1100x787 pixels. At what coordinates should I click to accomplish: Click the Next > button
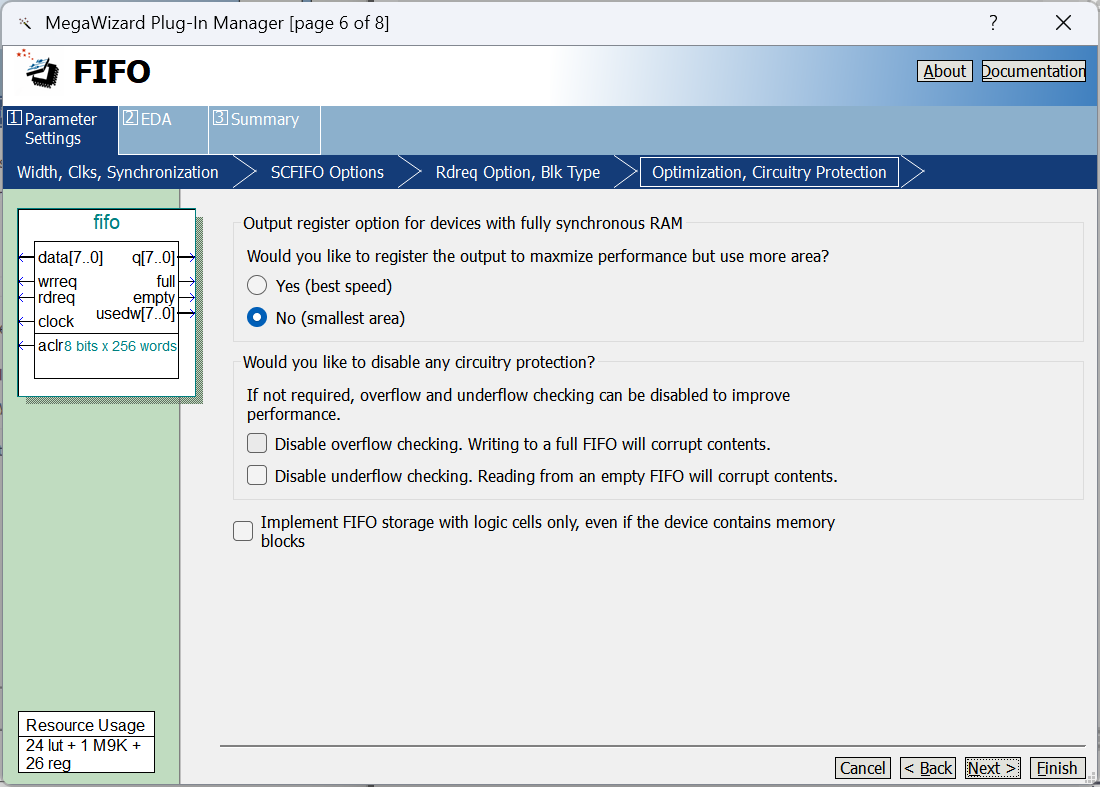click(x=993, y=768)
